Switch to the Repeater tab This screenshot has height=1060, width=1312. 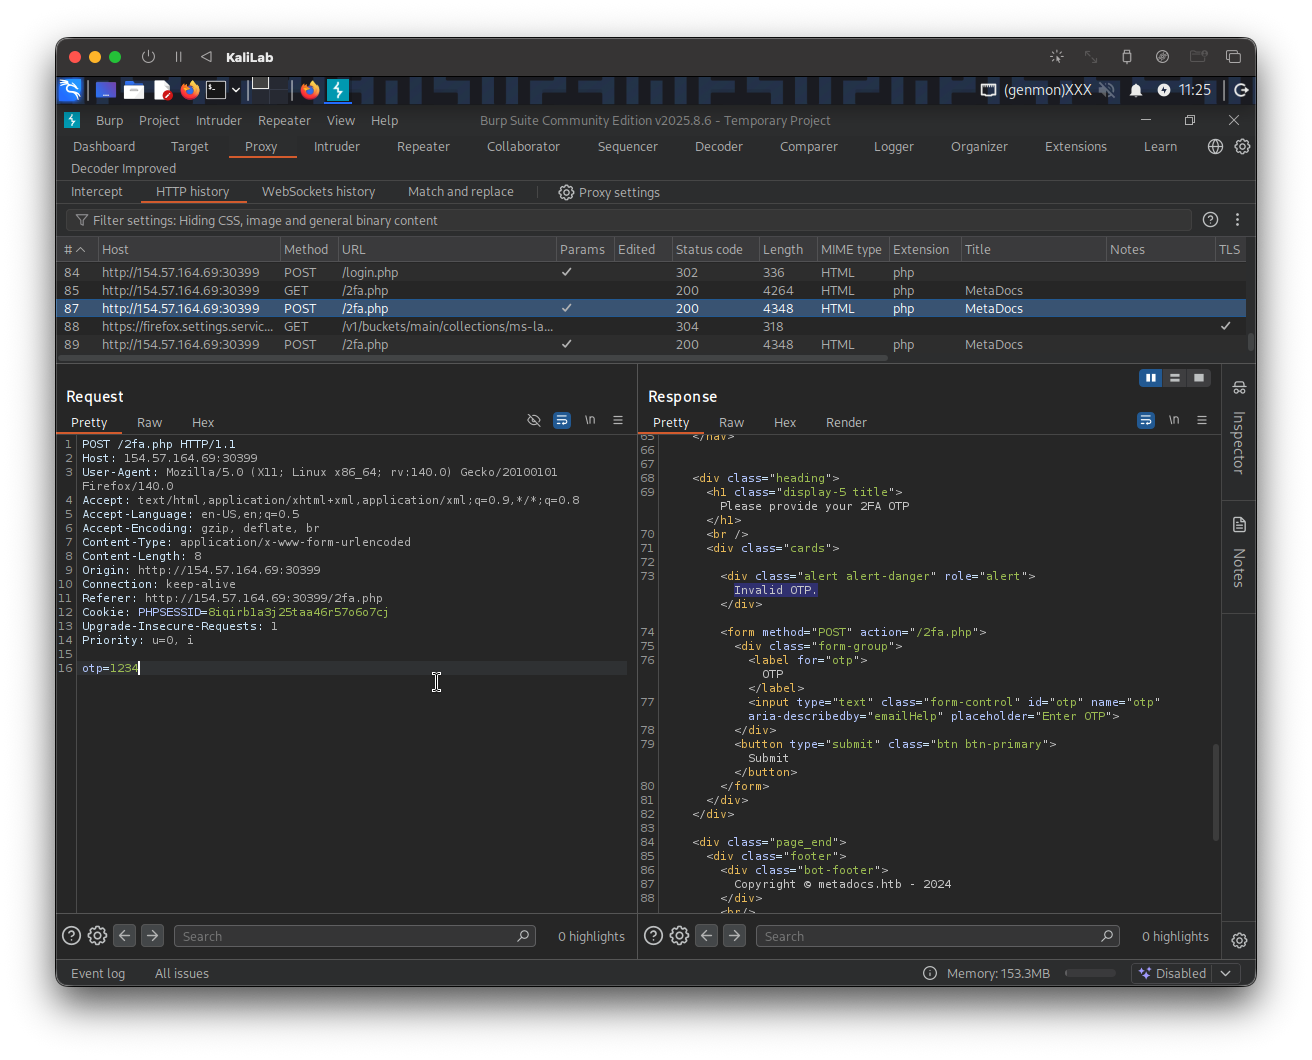tap(423, 146)
